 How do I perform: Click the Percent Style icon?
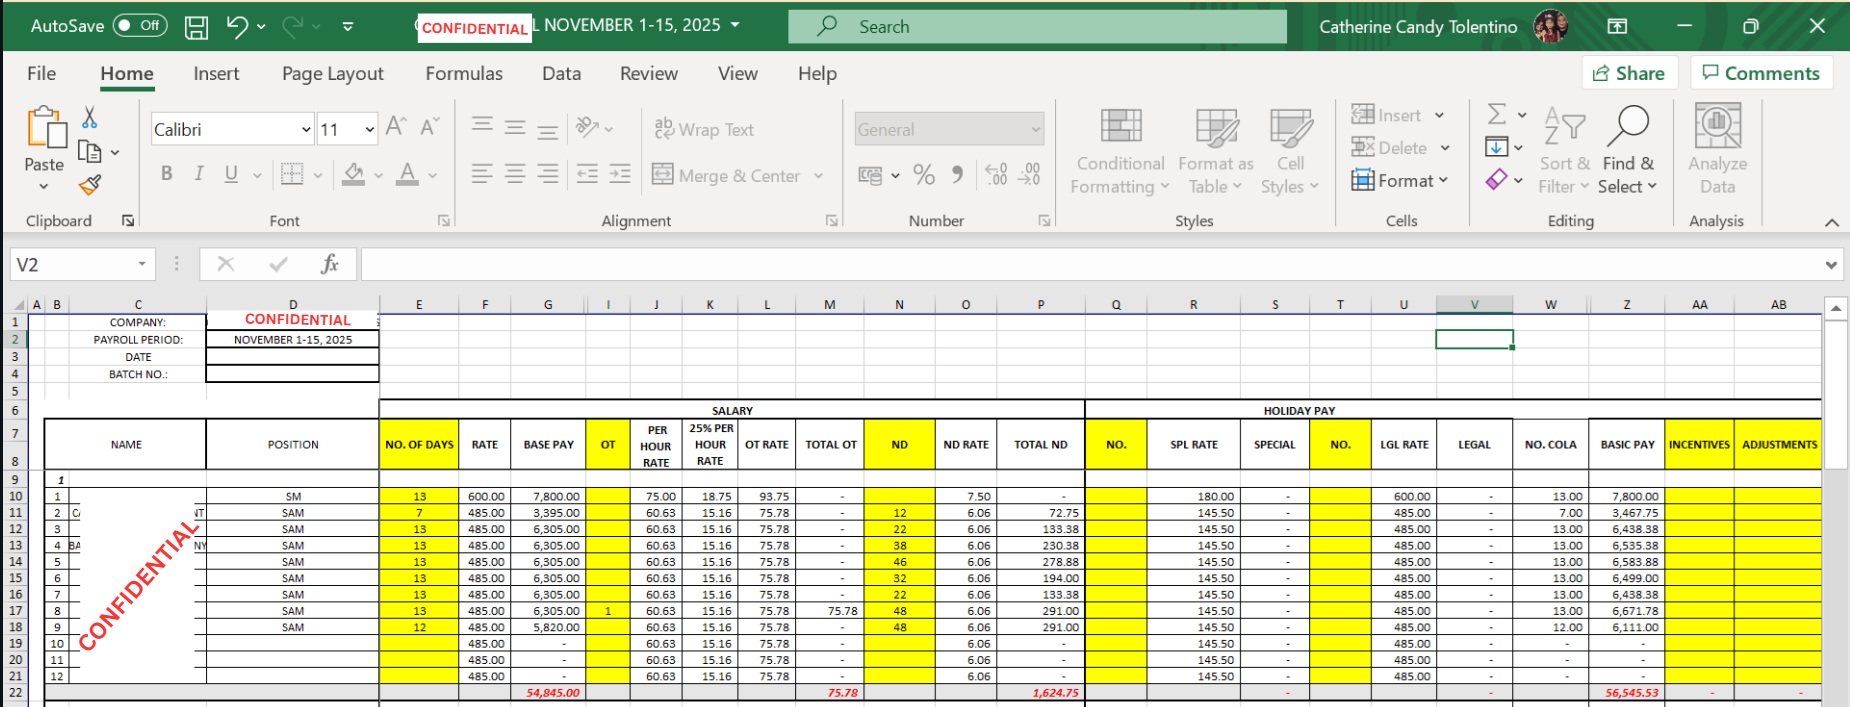pyautogui.click(x=924, y=175)
